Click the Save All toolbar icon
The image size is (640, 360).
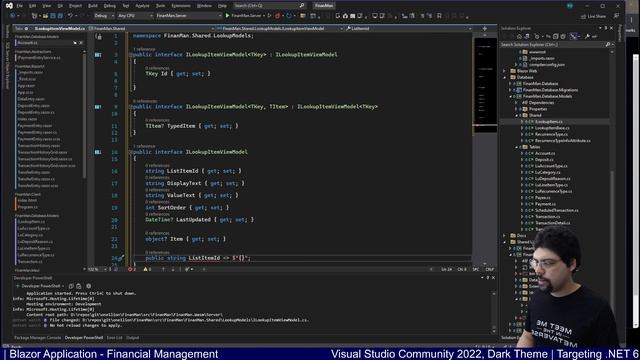60,16
